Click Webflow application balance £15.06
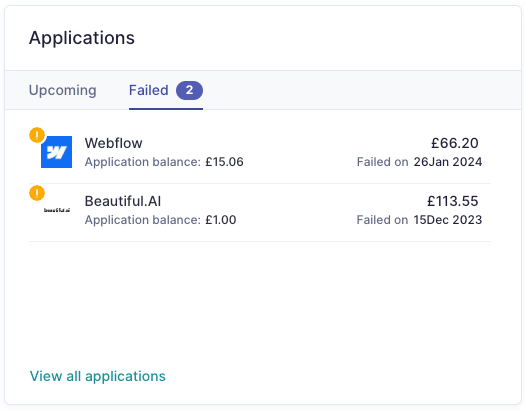Image resolution: width=525 pixels, height=410 pixels. coord(224,162)
